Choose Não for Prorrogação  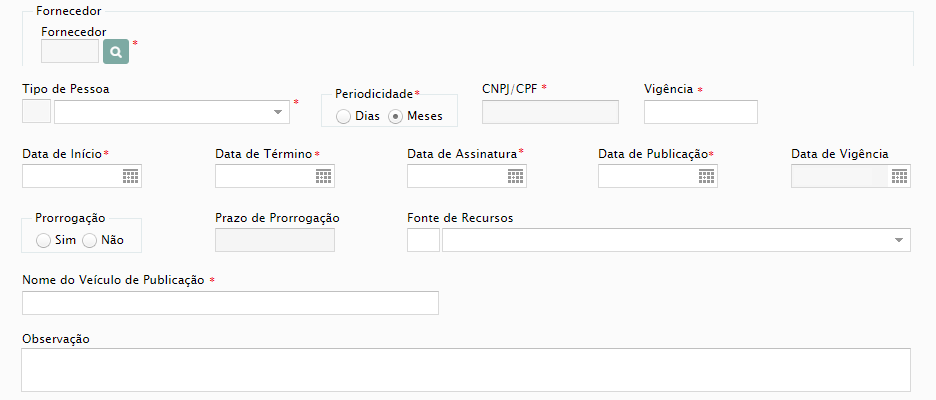click(x=89, y=241)
